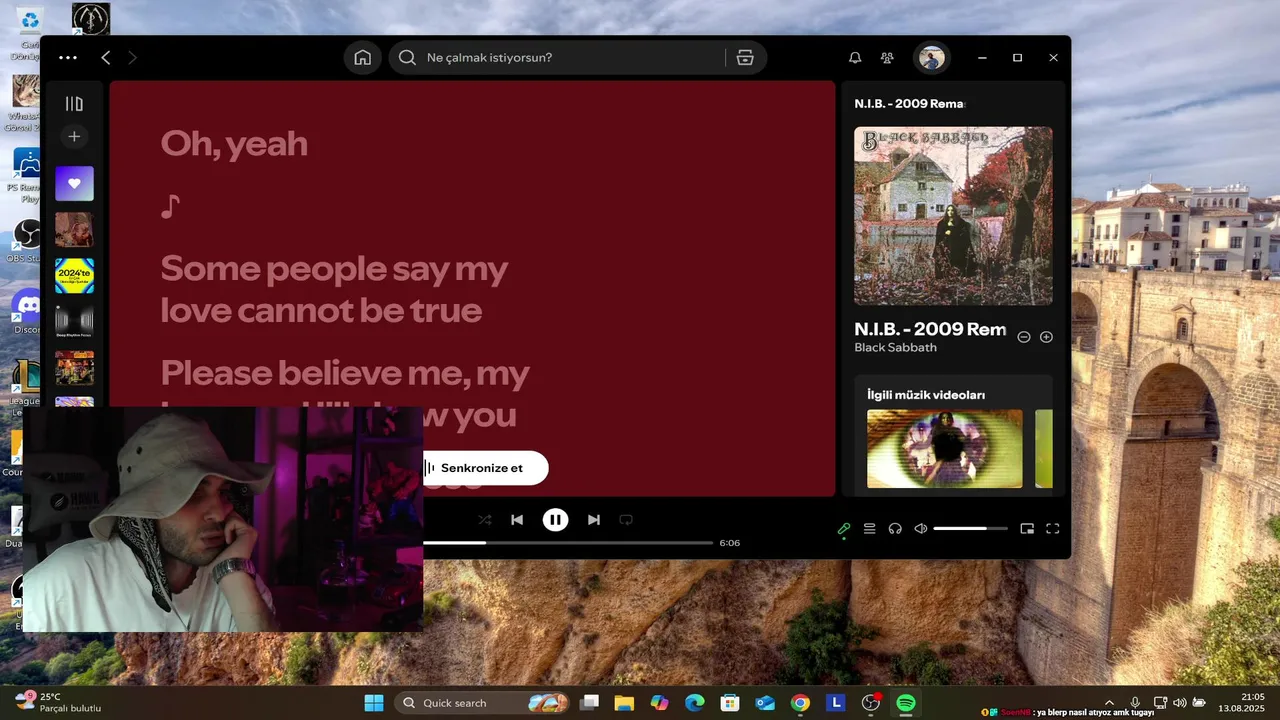Focus the 'Ne çalmak istiyorsun?' search field
Viewport: 1280px width, 720px height.
pyautogui.click(x=577, y=57)
